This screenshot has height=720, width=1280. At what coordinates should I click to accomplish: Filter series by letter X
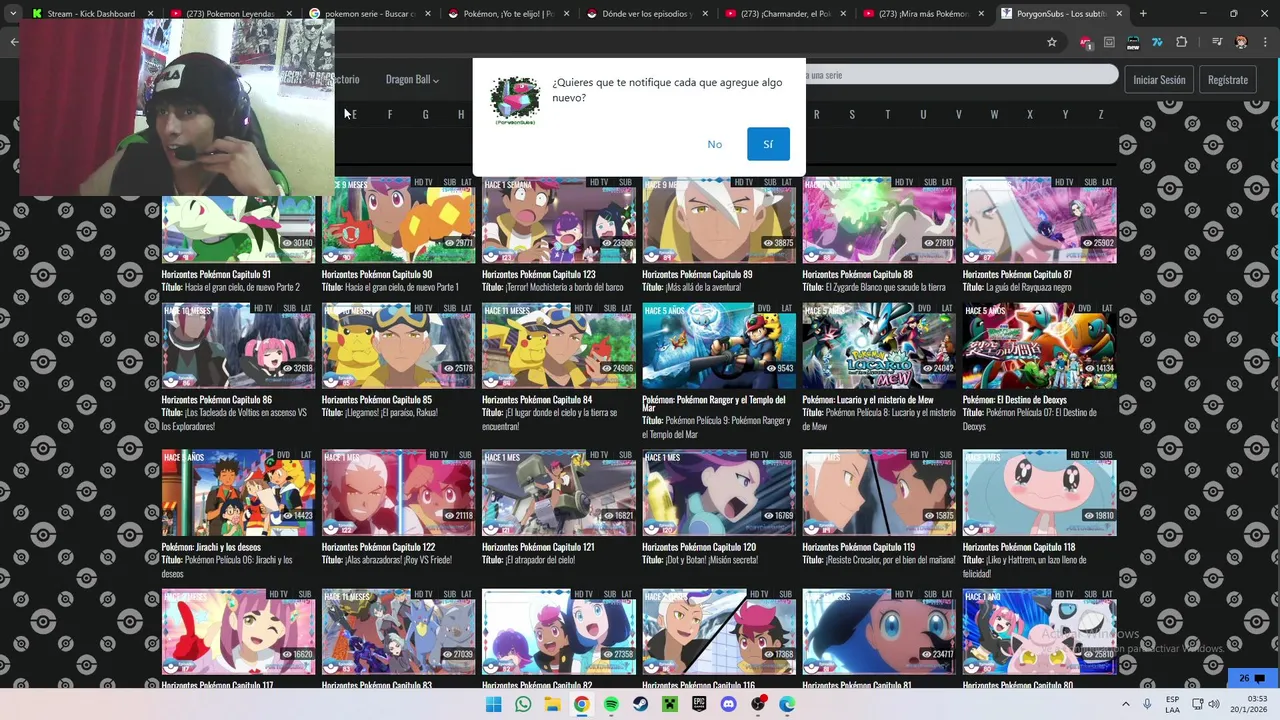pos(1030,115)
